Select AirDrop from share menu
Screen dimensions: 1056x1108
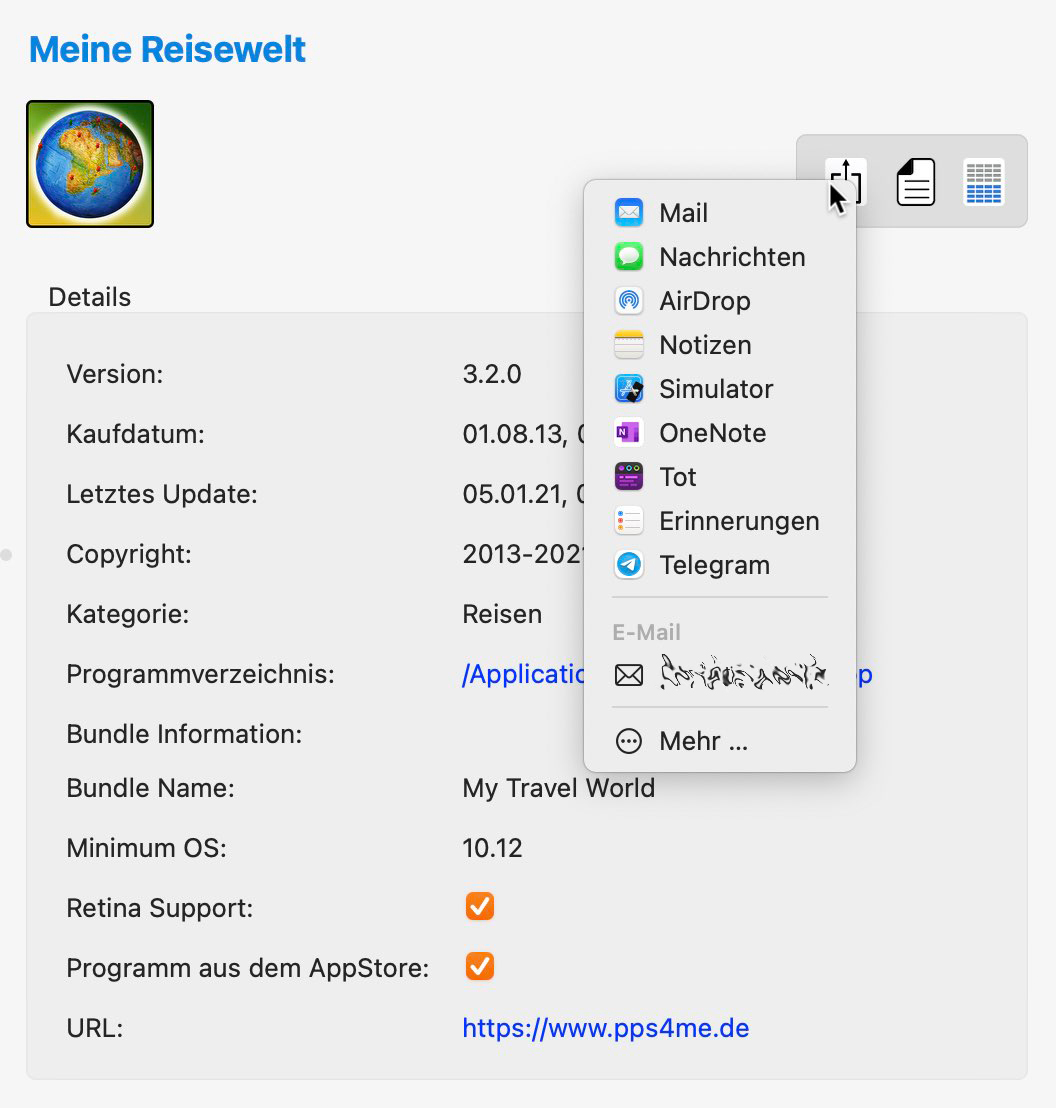[720, 301]
